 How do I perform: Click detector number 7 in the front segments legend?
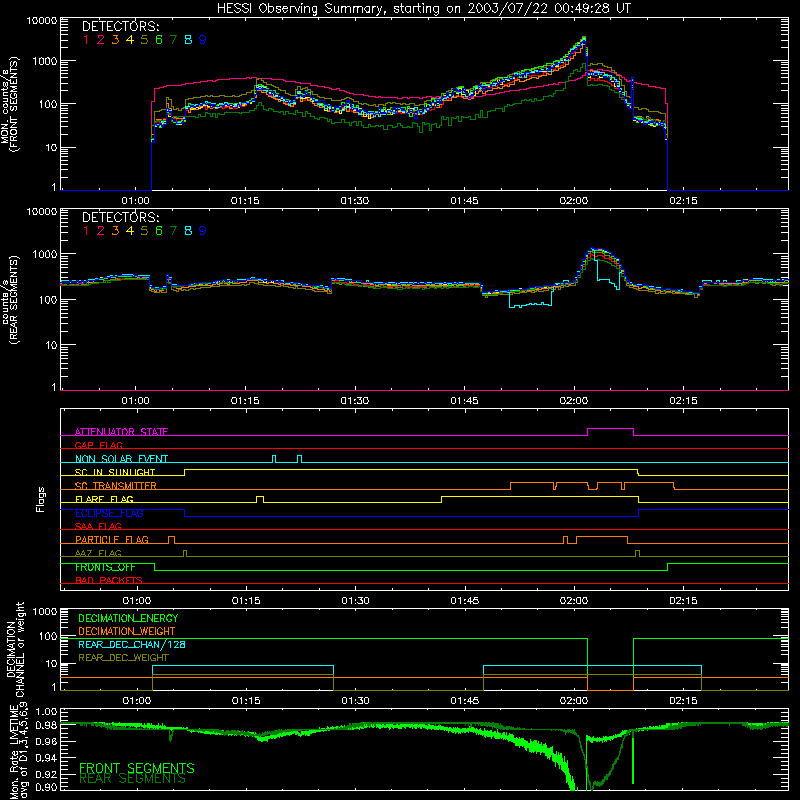point(173,39)
